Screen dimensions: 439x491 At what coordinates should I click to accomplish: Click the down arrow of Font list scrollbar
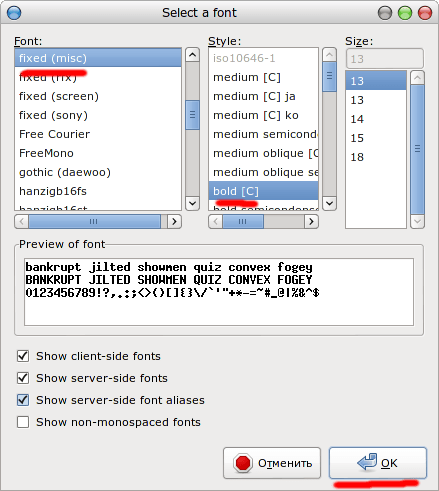(x=192, y=203)
